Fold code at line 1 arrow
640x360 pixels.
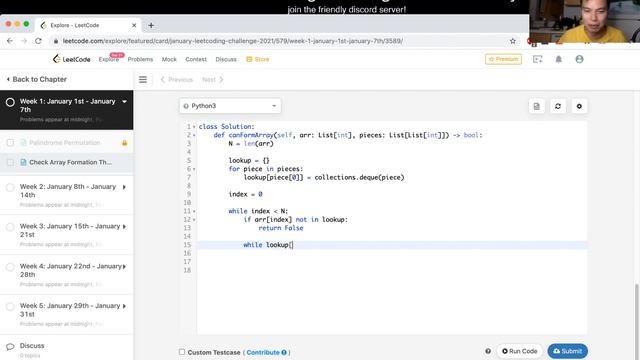194,127
